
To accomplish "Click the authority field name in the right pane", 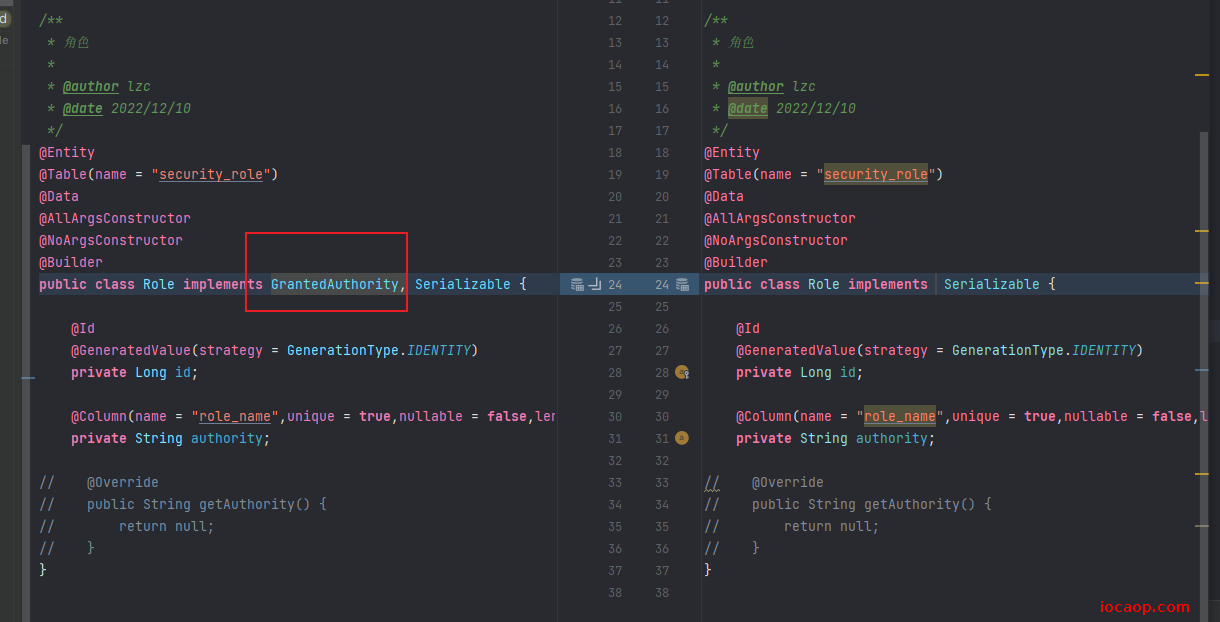I will [892, 439].
